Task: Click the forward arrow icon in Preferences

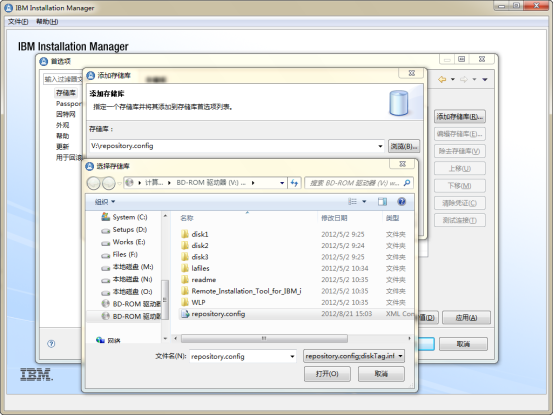Action: coord(464,79)
